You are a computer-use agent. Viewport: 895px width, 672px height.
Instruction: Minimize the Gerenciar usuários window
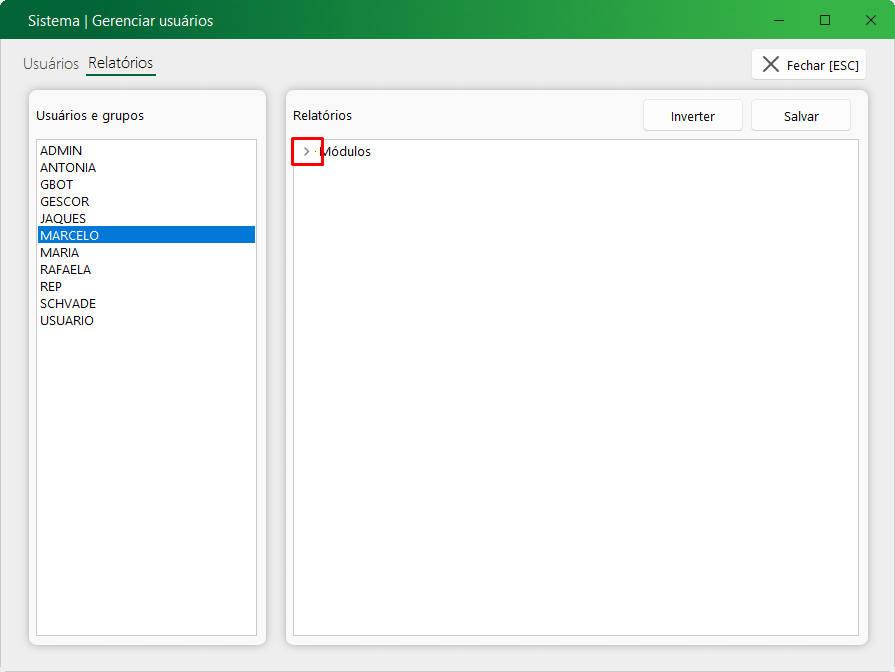click(x=779, y=20)
